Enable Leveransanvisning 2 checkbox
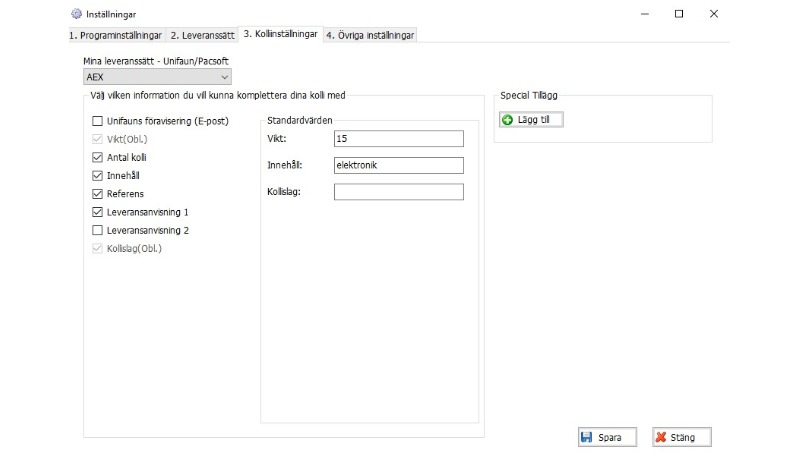The width and height of the screenshot is (800, 460). point(97,230)
